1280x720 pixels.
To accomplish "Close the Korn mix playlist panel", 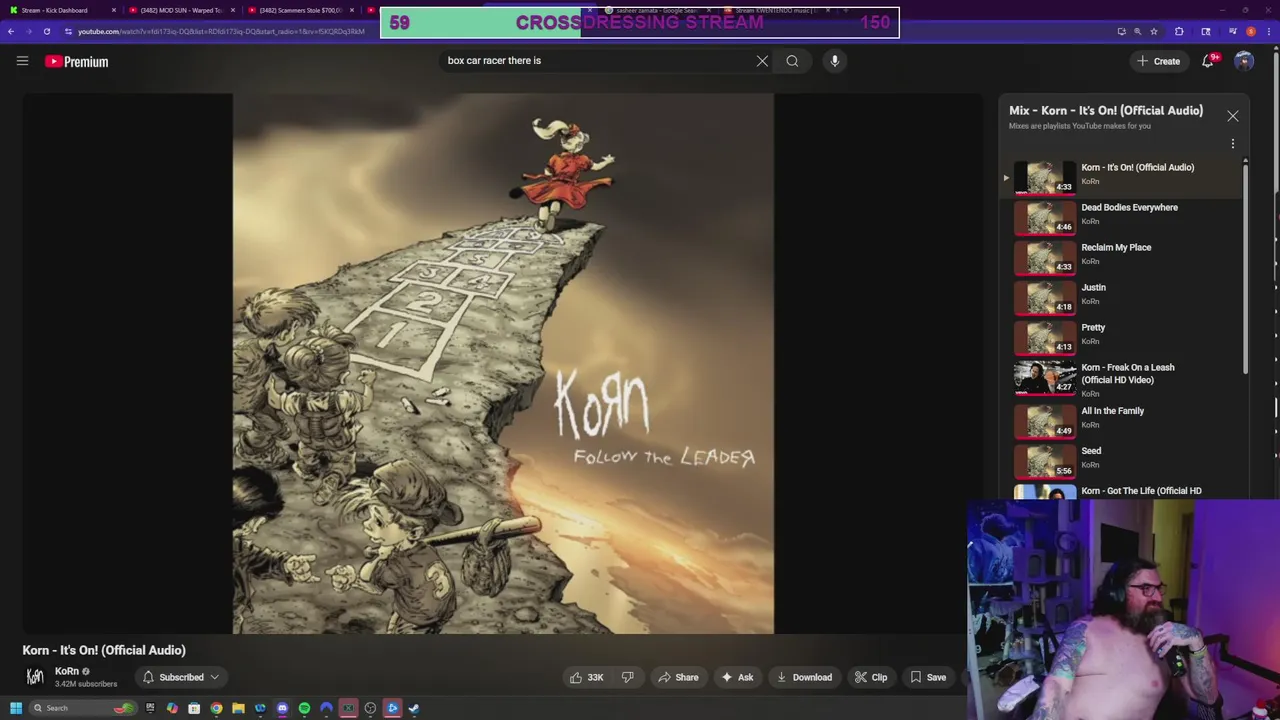I will (x=1233, y=116).
